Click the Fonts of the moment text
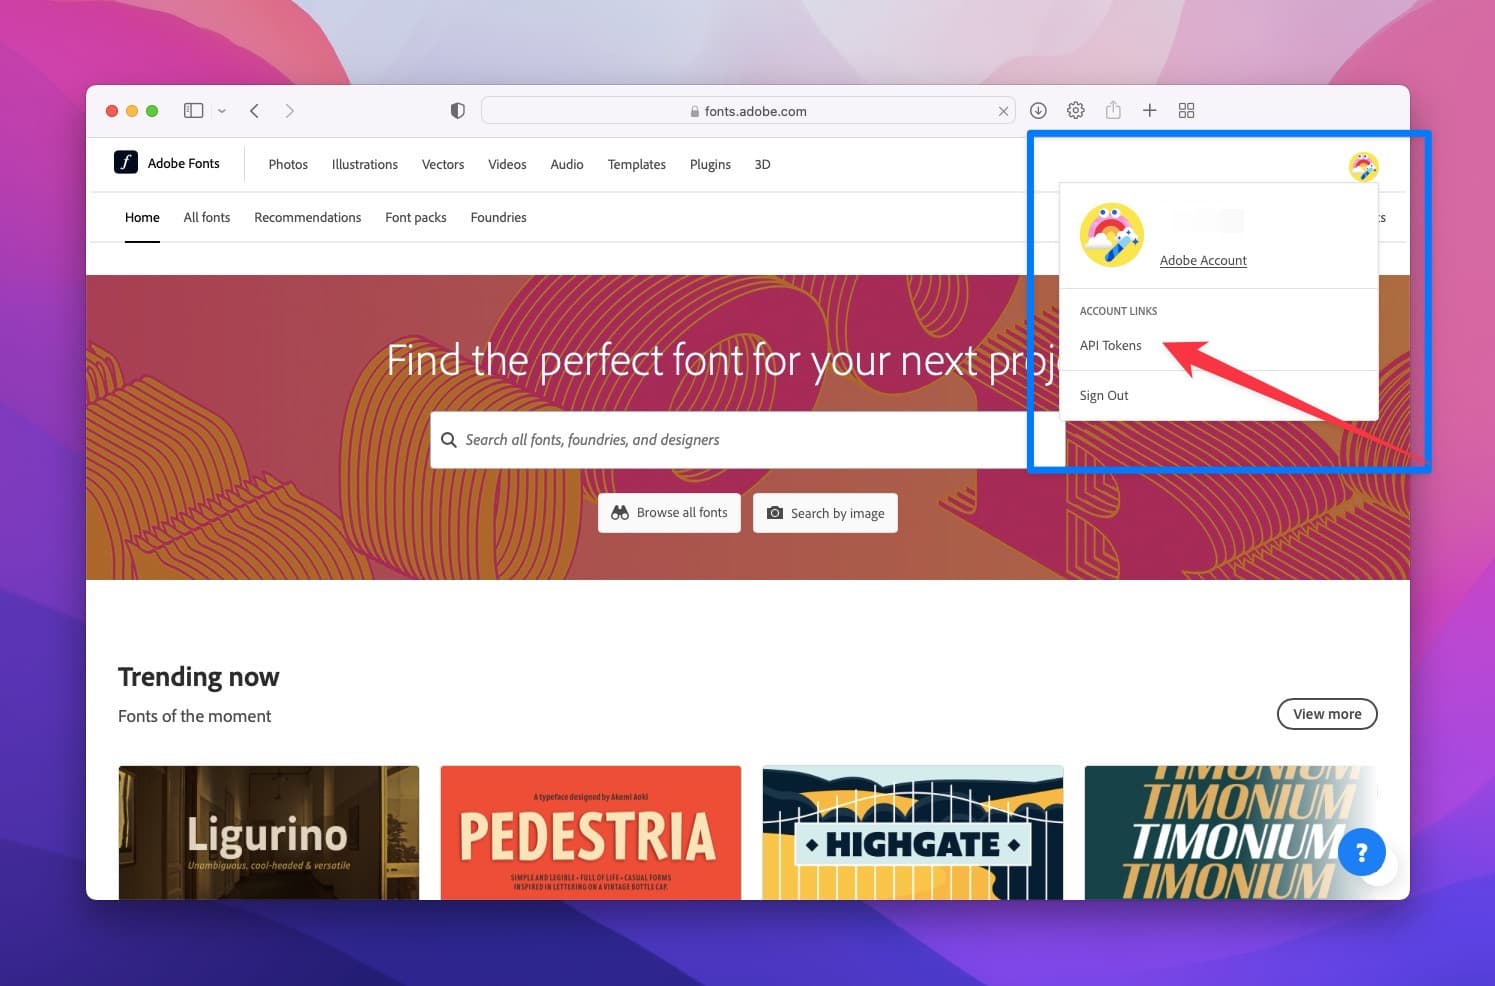This screenshot has height=986, width=1495. coord(195,716)
